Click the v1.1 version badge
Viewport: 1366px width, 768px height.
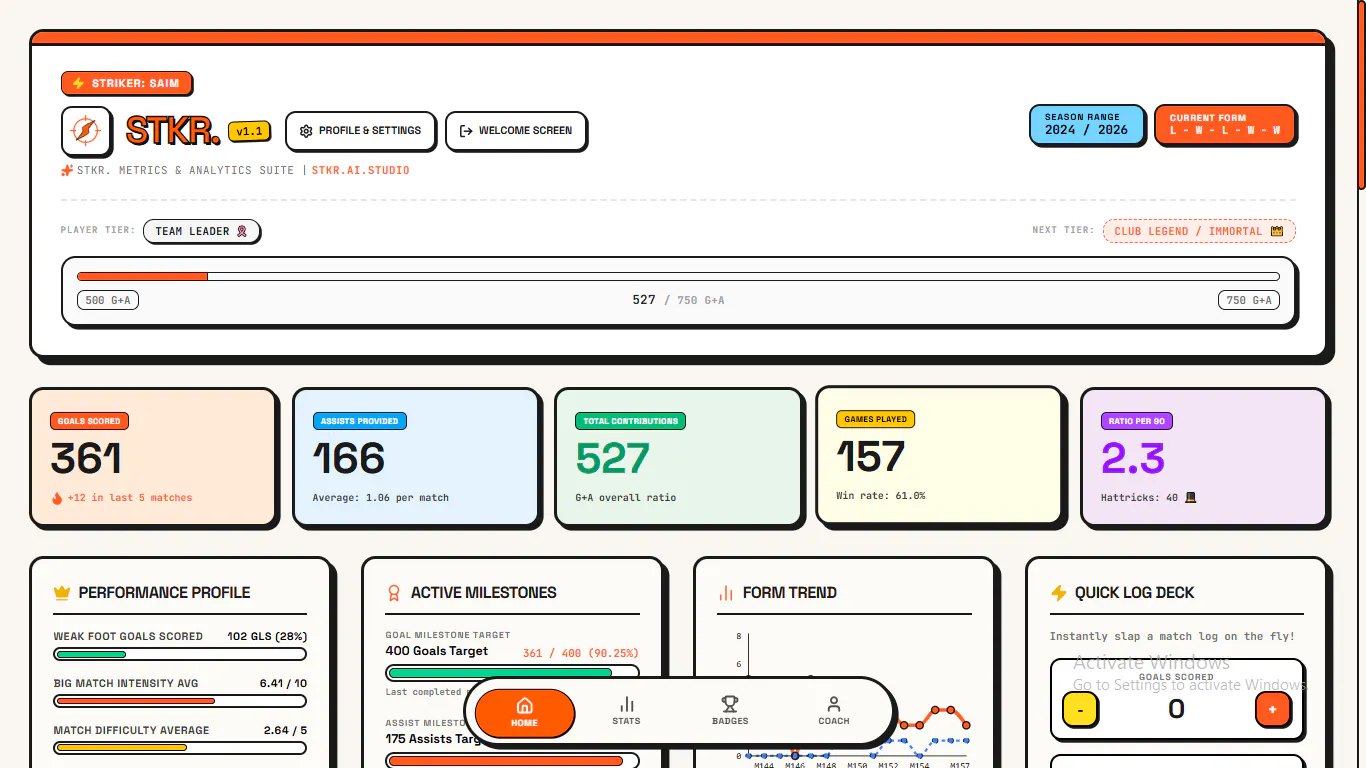click(x=250, y=131)
